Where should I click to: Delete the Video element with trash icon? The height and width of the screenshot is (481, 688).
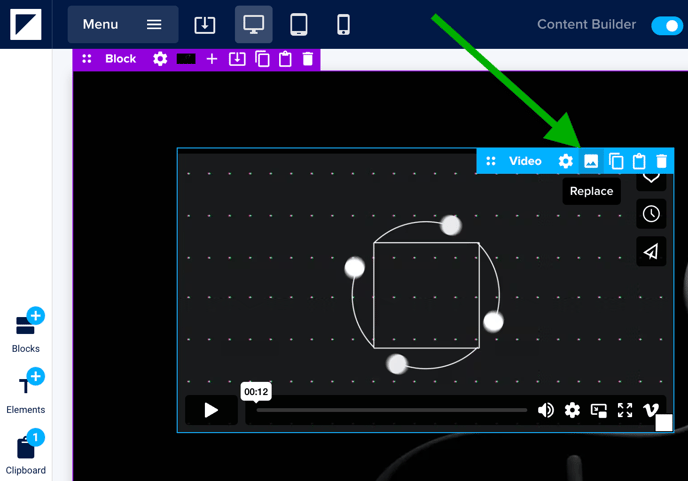(662, 161)
